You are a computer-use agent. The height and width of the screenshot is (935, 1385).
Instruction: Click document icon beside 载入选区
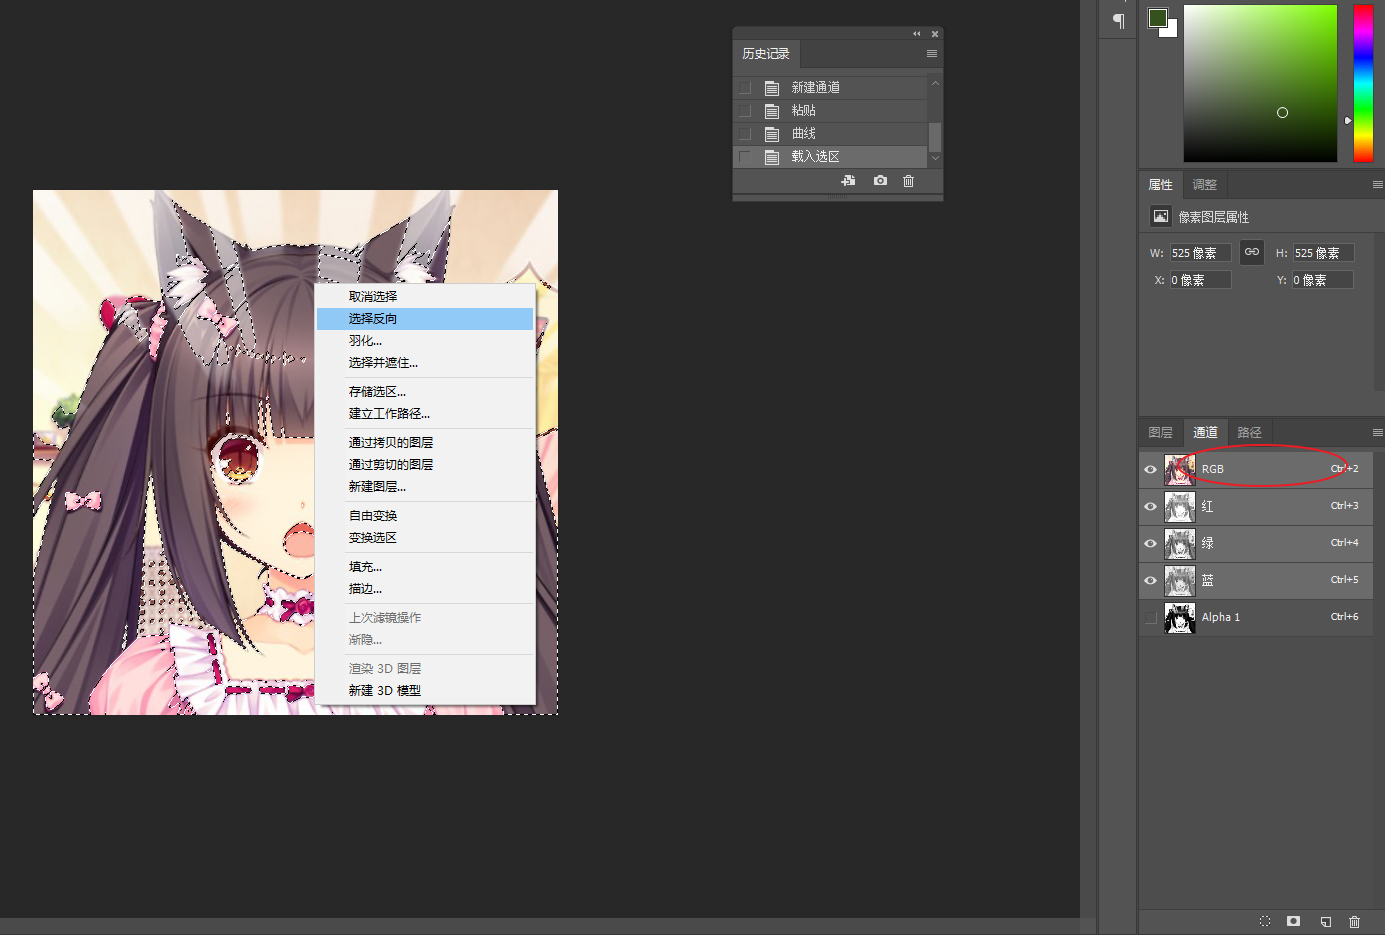click(x=772, y=157)
